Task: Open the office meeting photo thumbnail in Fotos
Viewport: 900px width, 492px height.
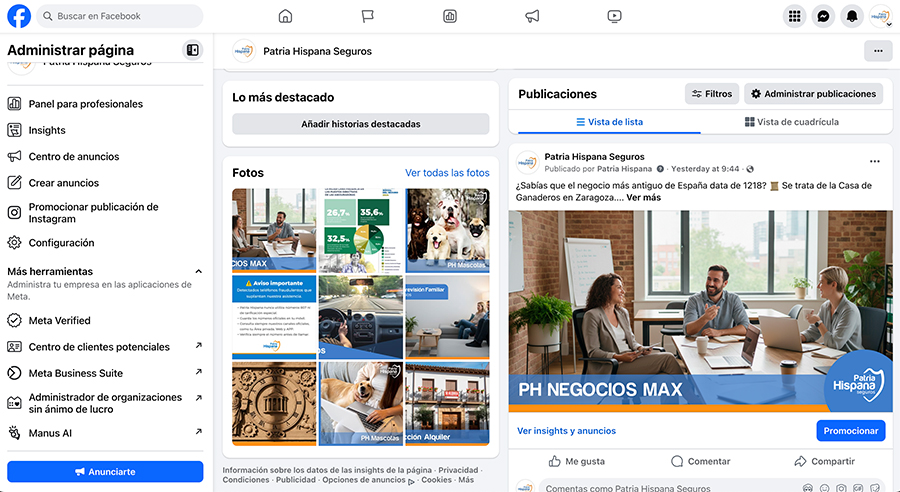Action: pos(274,230)
